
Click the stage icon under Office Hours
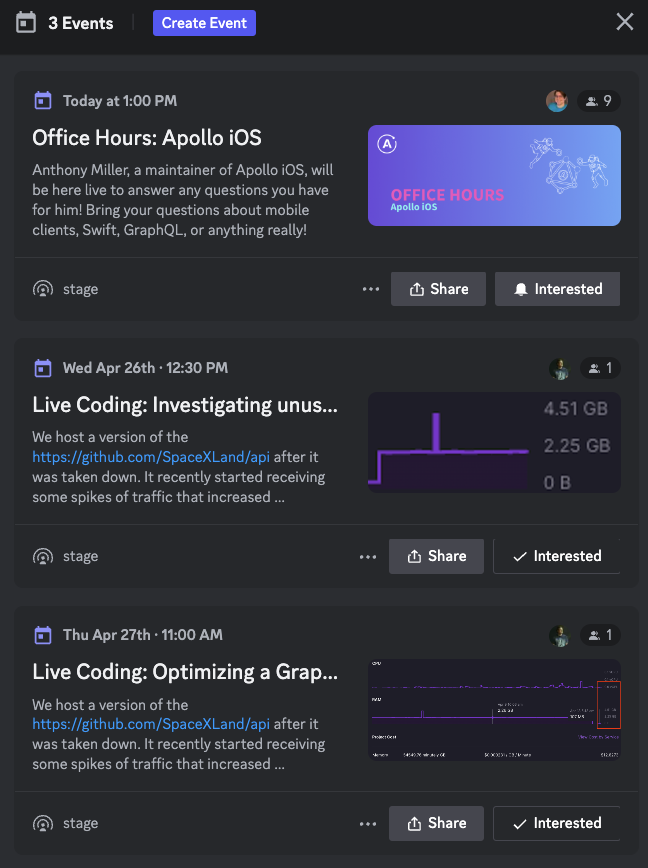tap(43, 289)
